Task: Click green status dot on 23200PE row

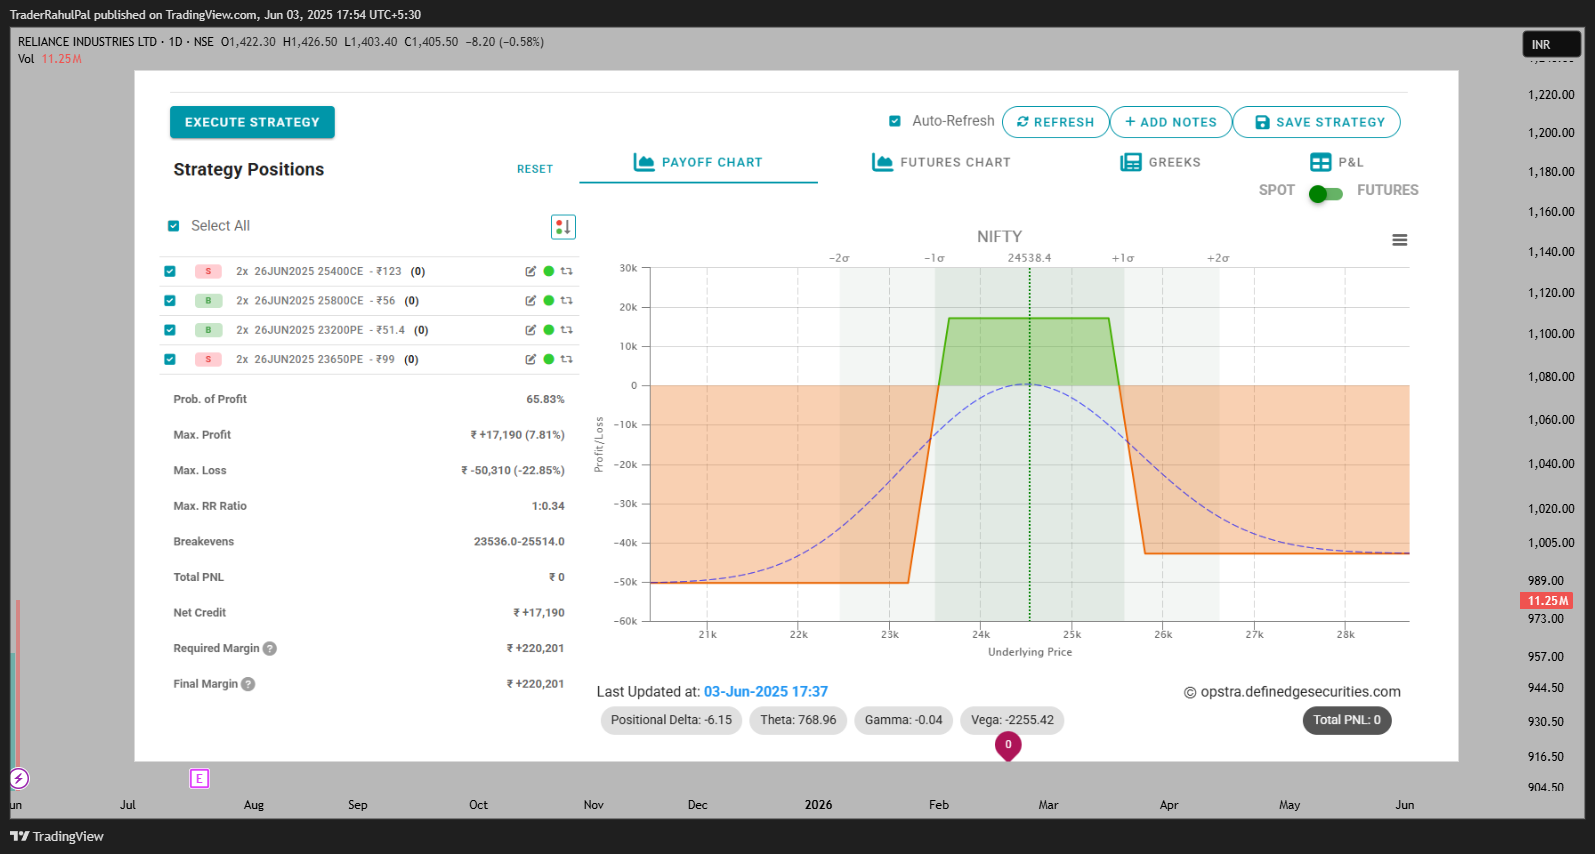Action: (x=549, y=330)
